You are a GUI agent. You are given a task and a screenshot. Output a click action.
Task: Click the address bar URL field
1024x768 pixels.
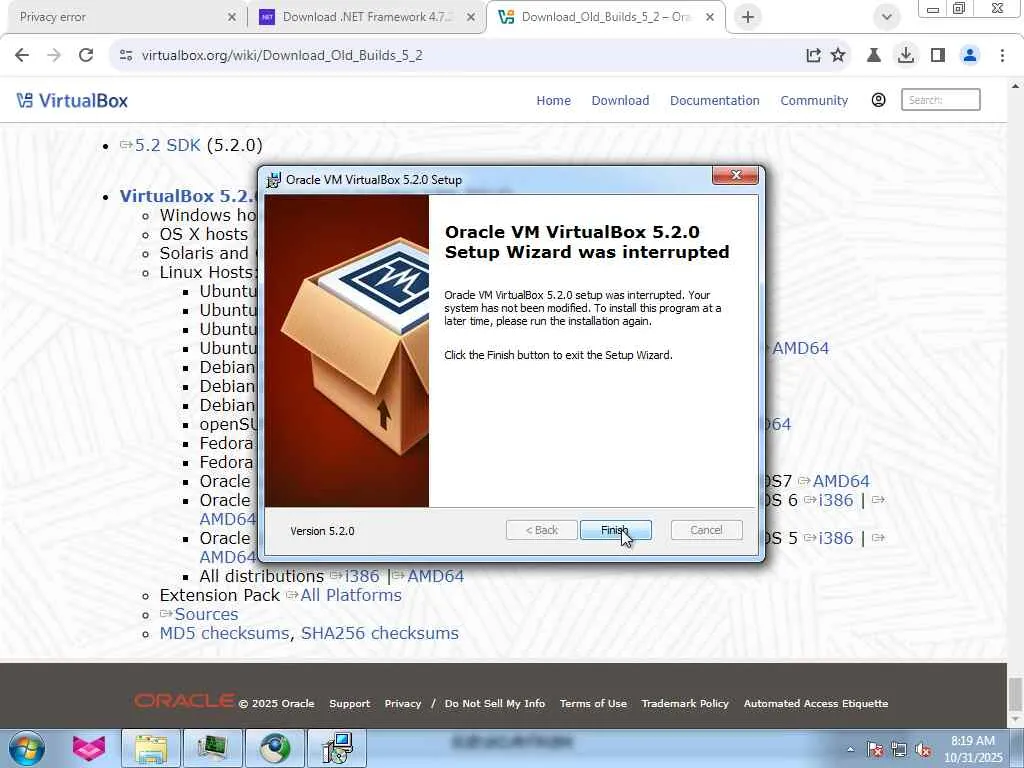pos(457,56)
